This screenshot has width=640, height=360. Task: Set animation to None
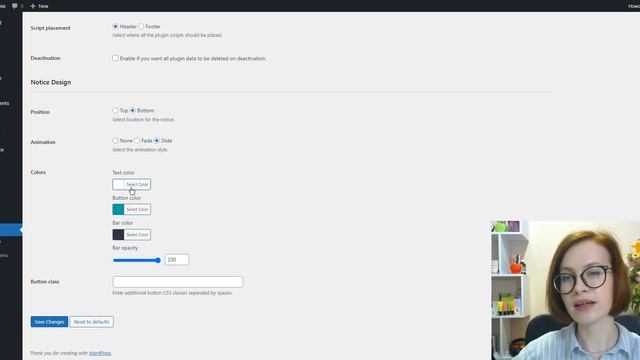click(115, 140)
